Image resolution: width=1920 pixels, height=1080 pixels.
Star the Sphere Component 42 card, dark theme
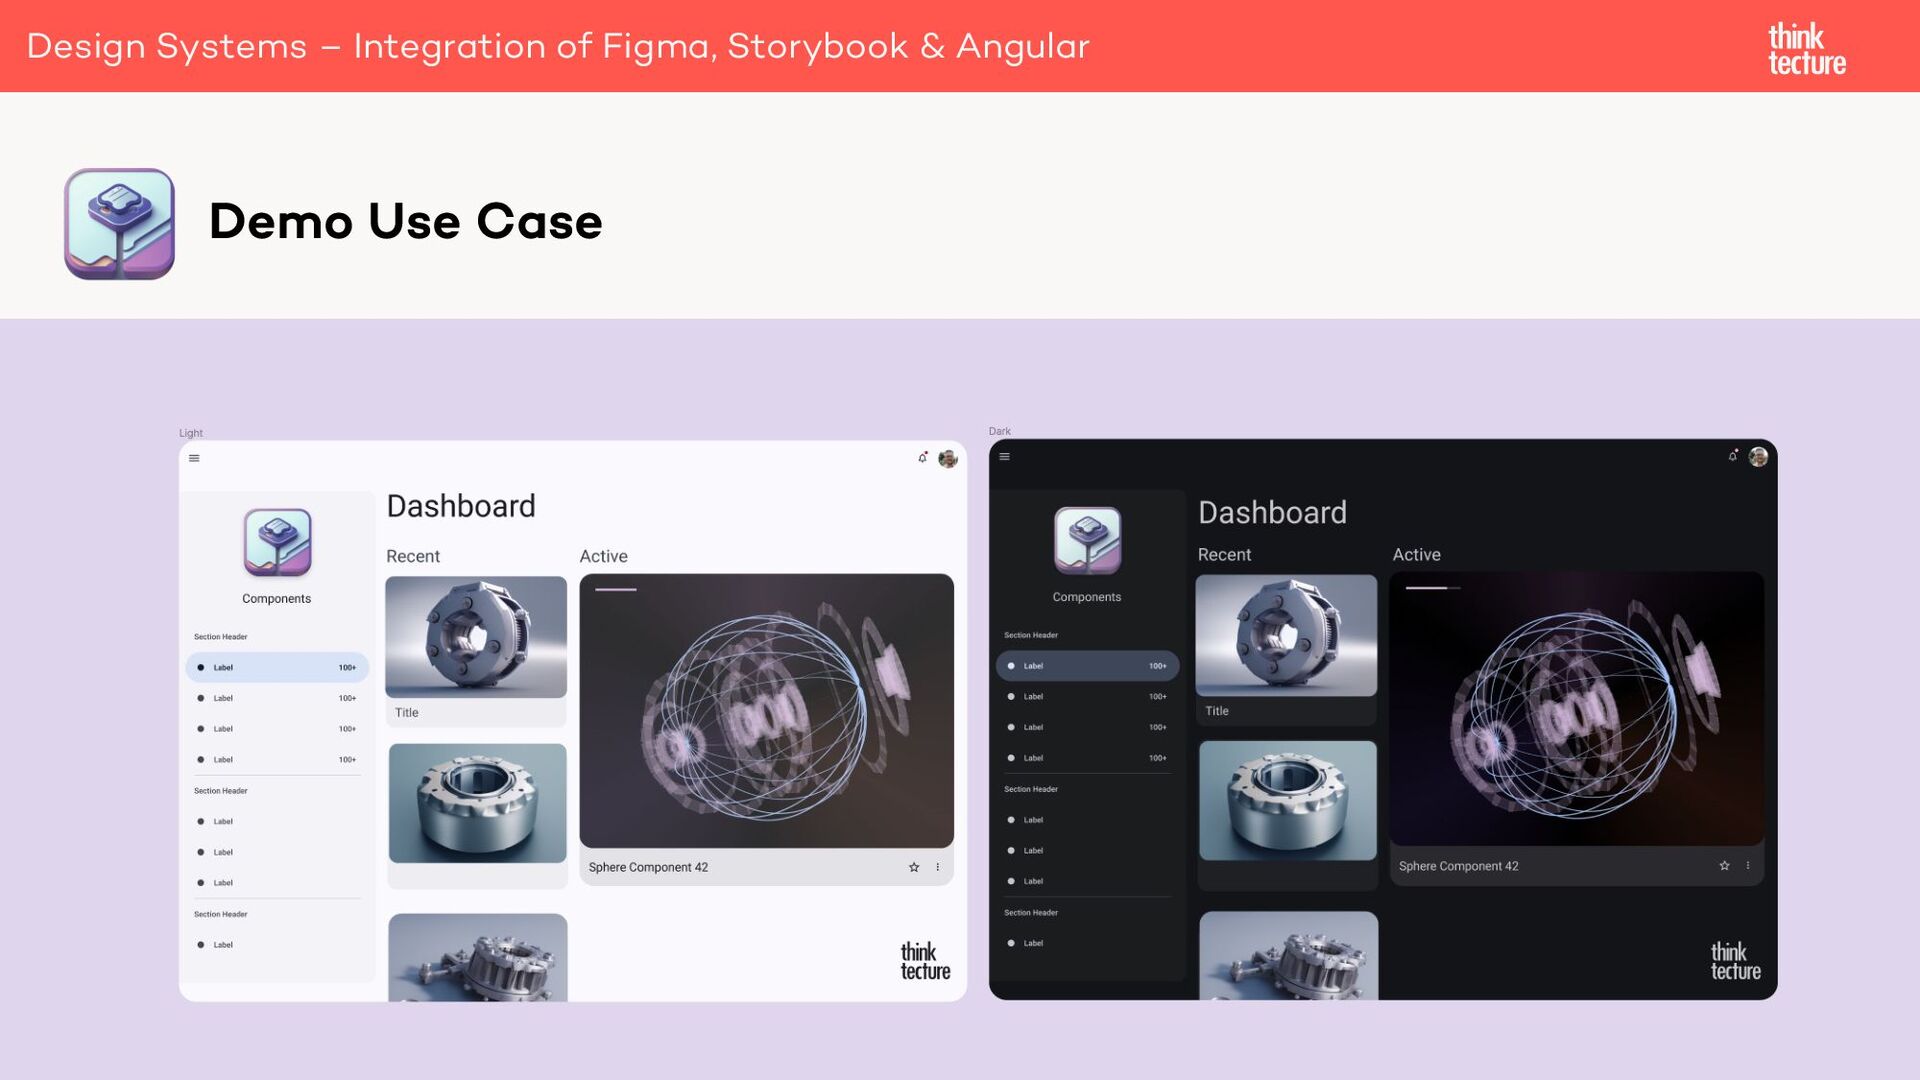(x=1724, y=865)
